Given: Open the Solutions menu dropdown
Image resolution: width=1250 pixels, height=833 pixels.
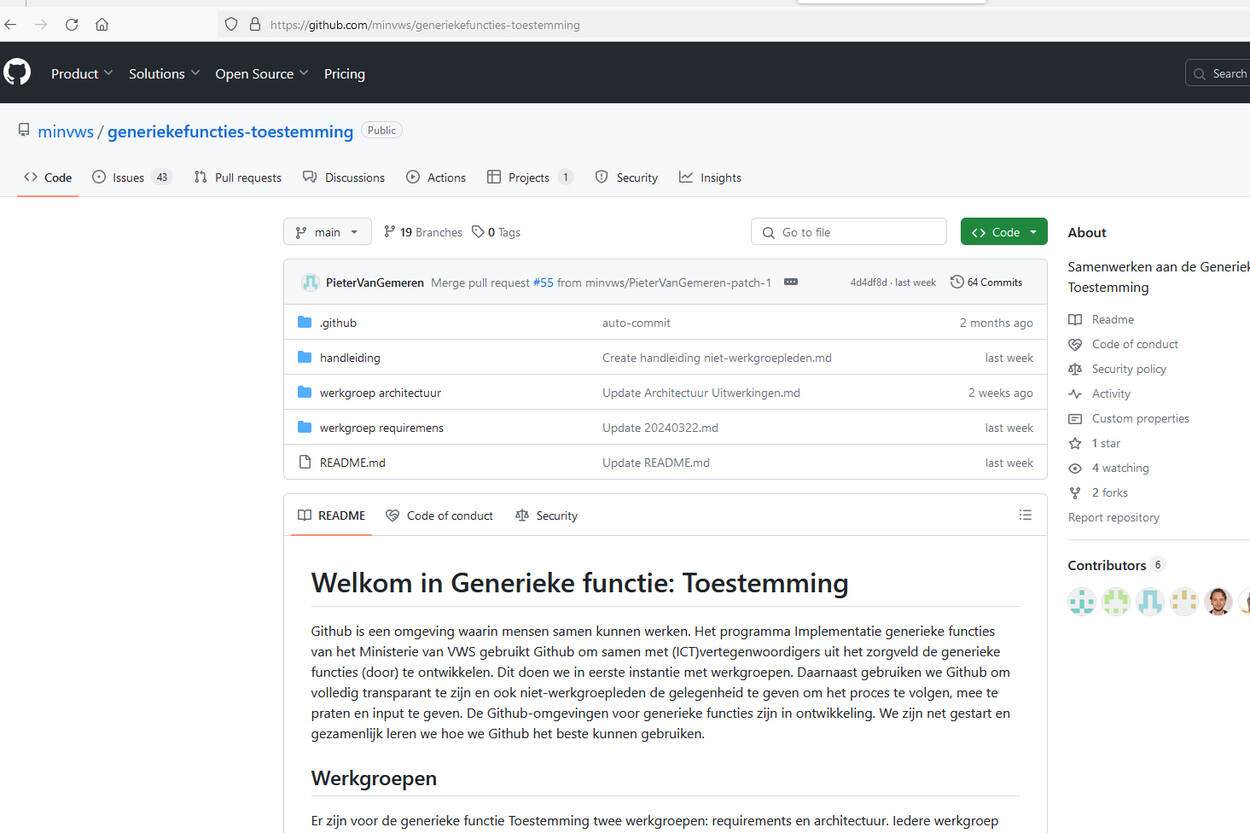Looking at the screenshot, I should pos(164,73).
